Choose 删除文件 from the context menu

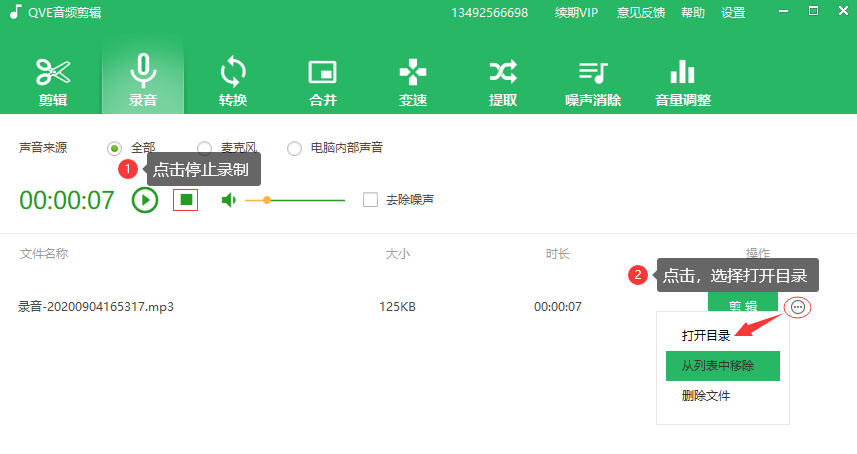click(x=706, y=396)
